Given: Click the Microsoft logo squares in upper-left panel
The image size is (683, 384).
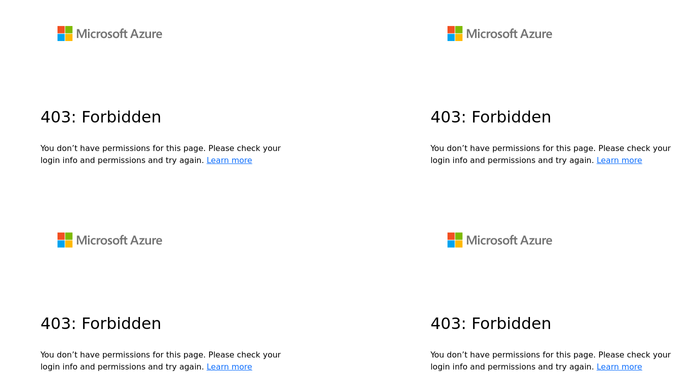Looking at the screenshot, I should [x=65, y=34].
